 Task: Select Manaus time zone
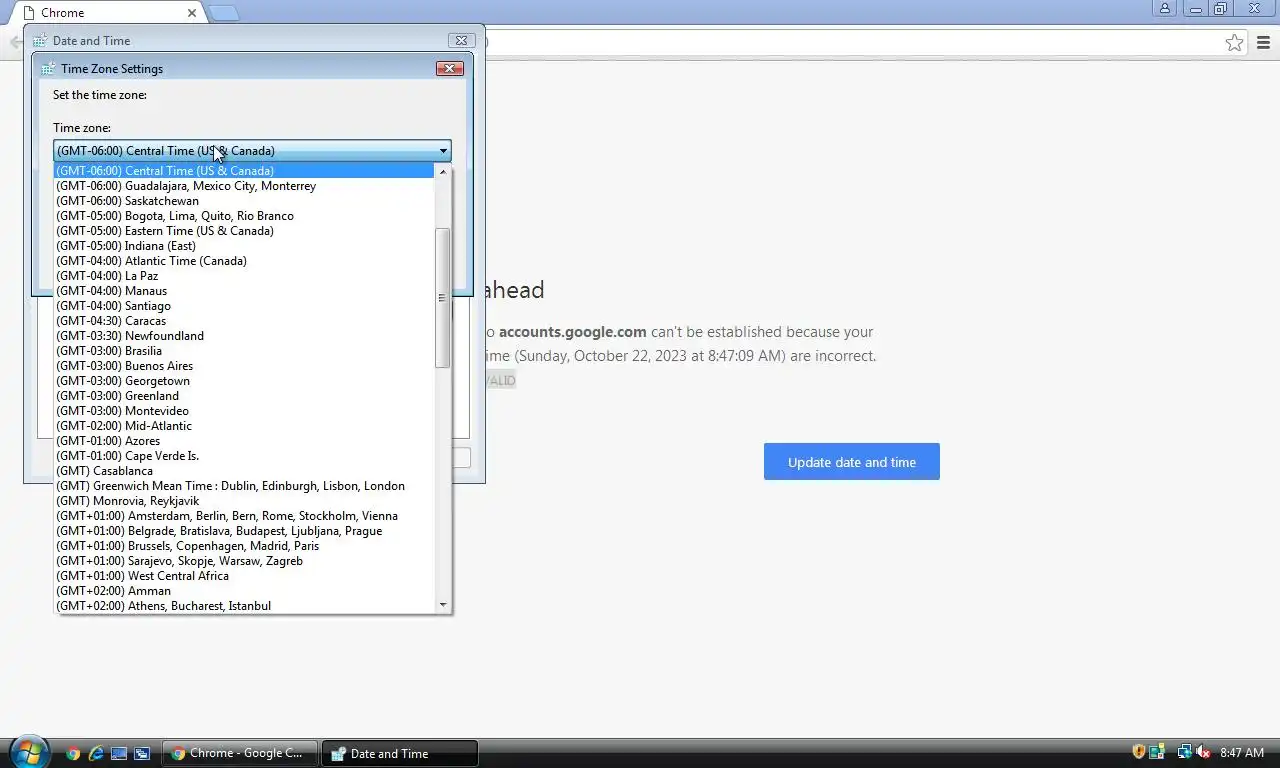(244, 291)
